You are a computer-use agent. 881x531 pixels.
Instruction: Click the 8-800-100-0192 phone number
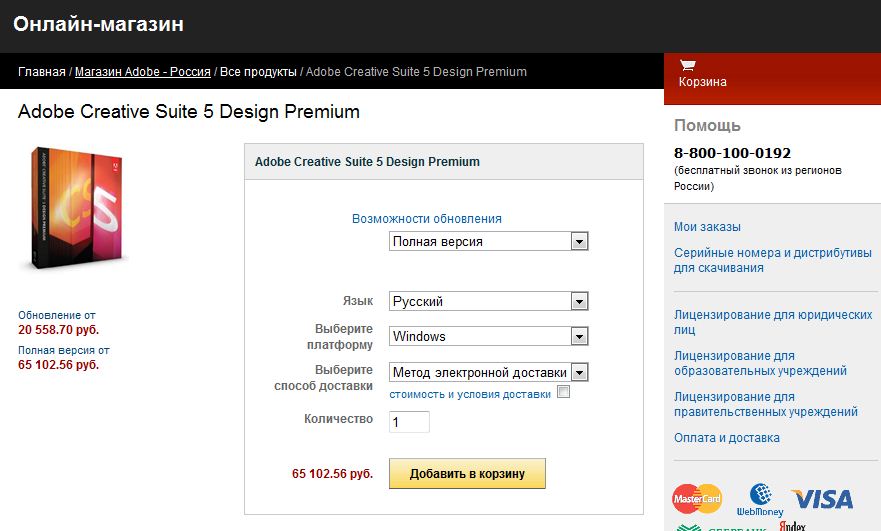click(732, 153)
